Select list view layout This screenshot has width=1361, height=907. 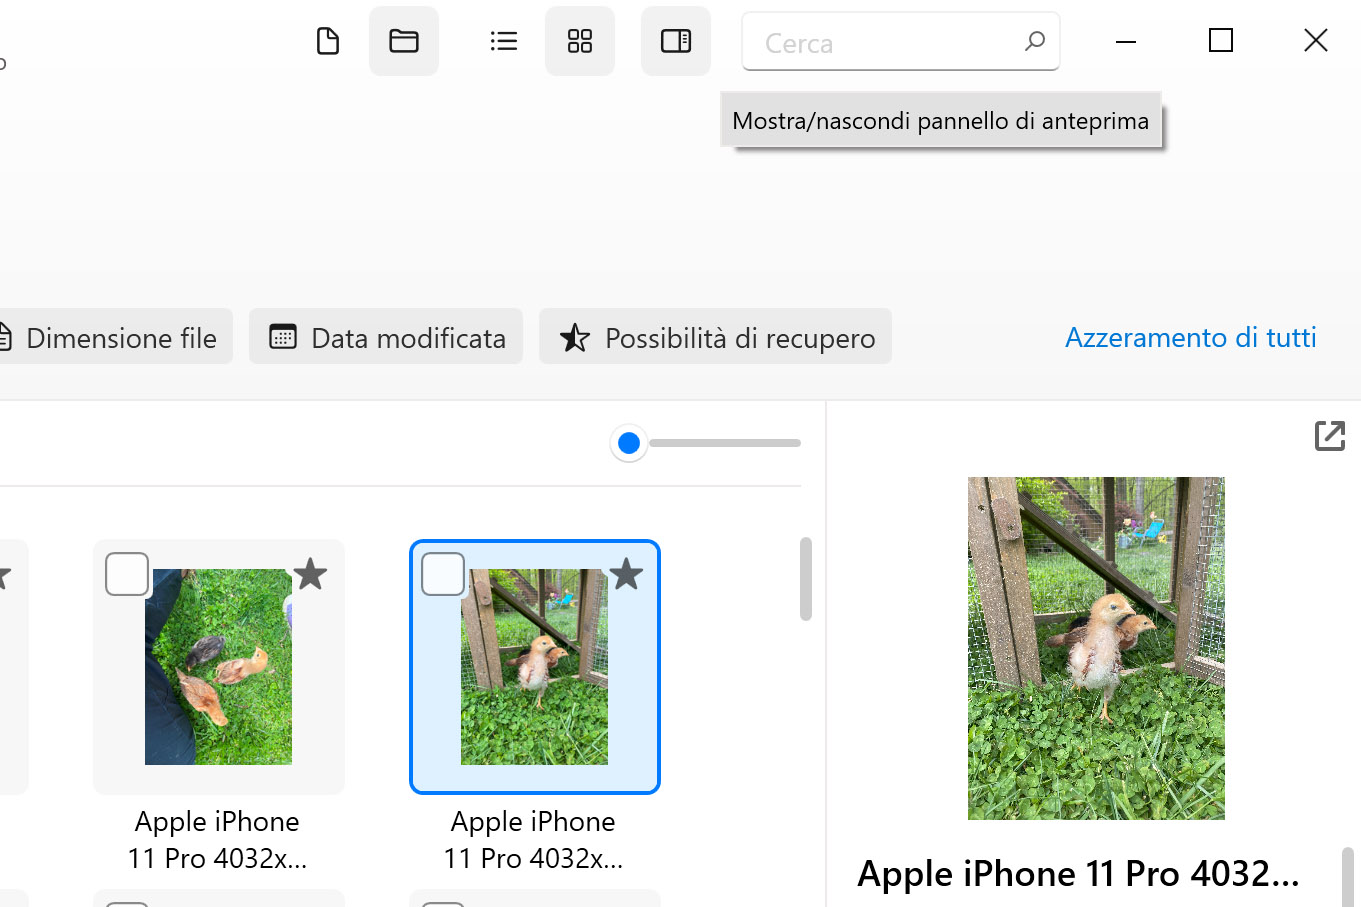click(x=504, y=41)
